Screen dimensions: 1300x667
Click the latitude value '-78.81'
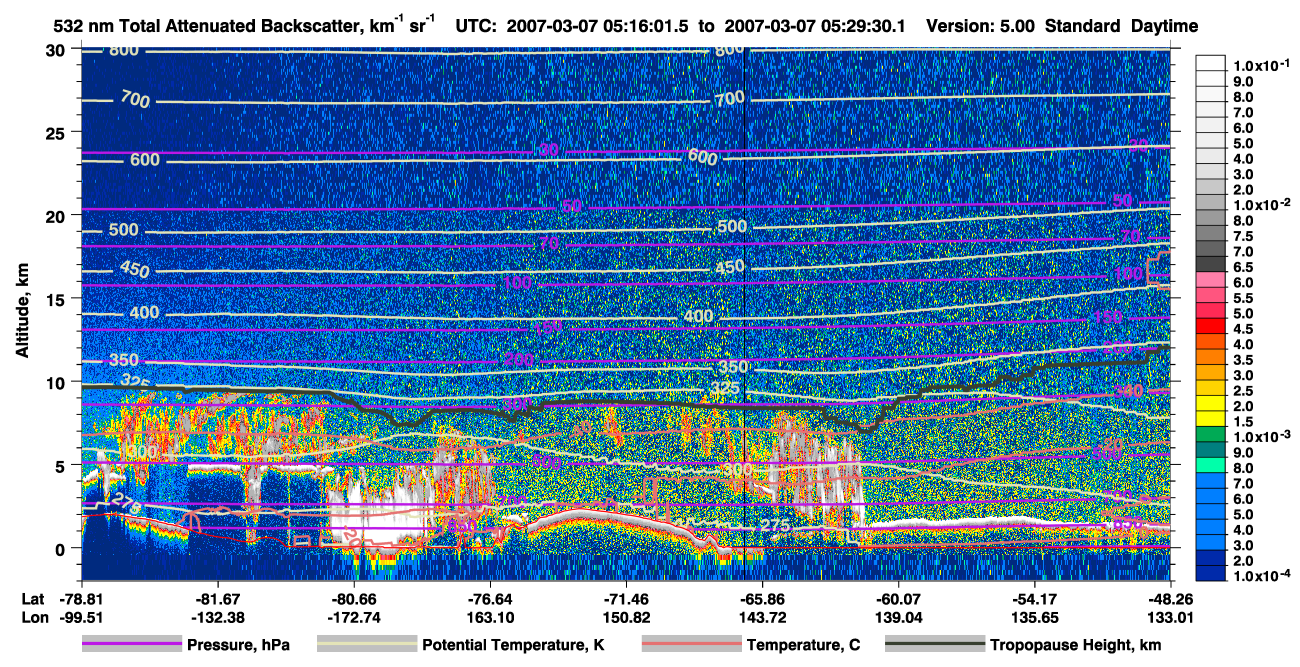click(x=82, y=598)
